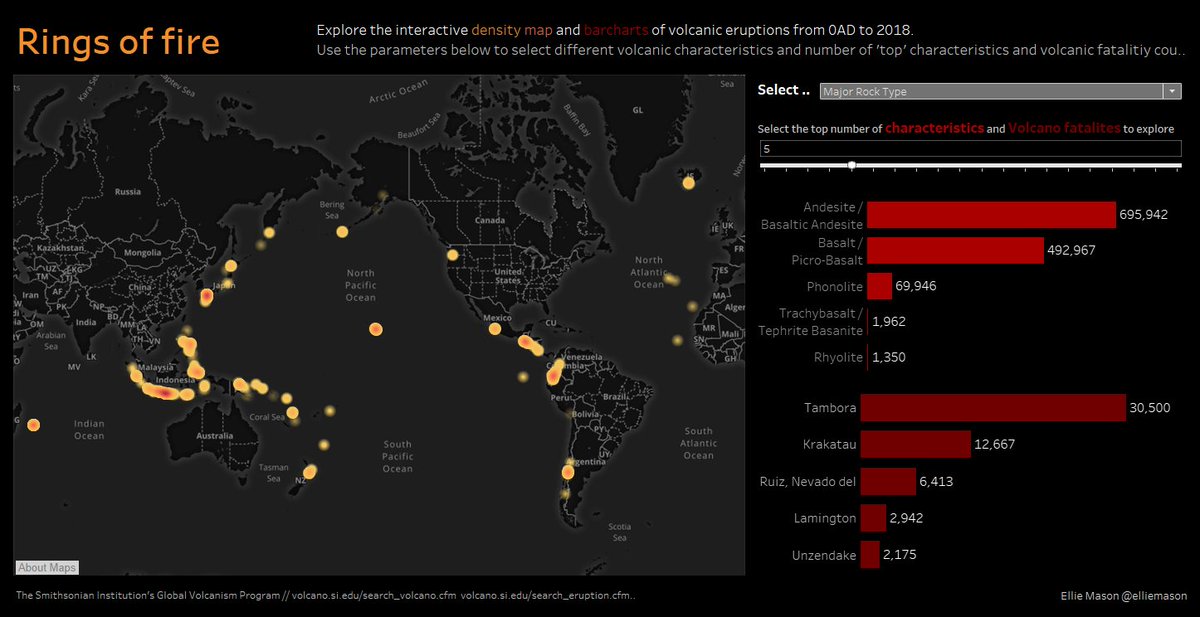Click the 6,413 value label
Viewport: 1200px width, 617px height.
point(937,482)
